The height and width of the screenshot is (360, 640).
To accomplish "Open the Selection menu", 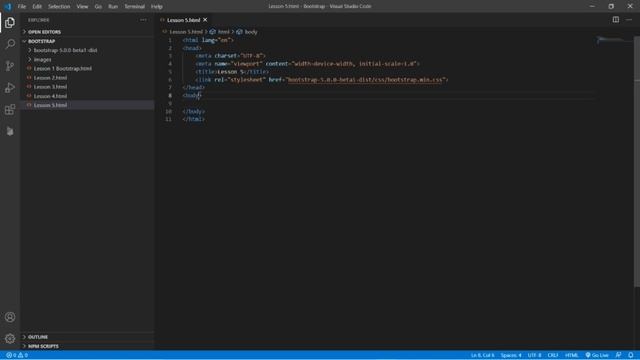I will 59,6.
